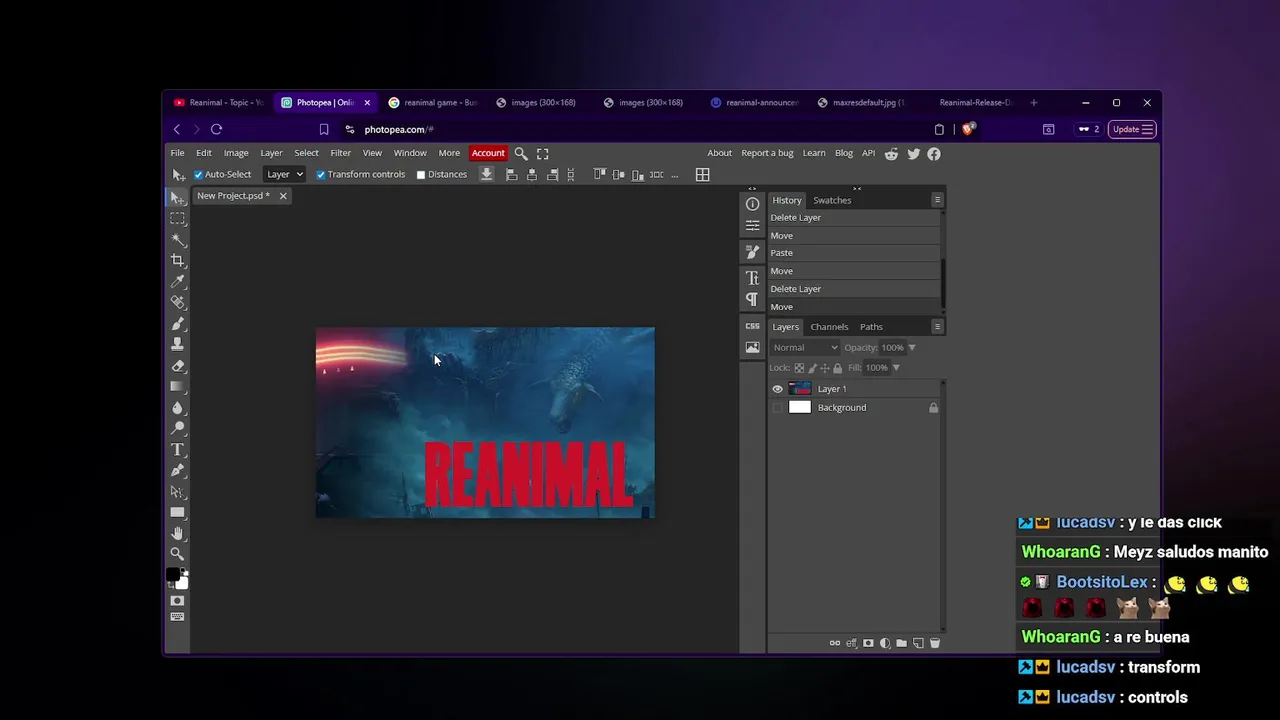Click the browser Update button

click(1133, 129)
